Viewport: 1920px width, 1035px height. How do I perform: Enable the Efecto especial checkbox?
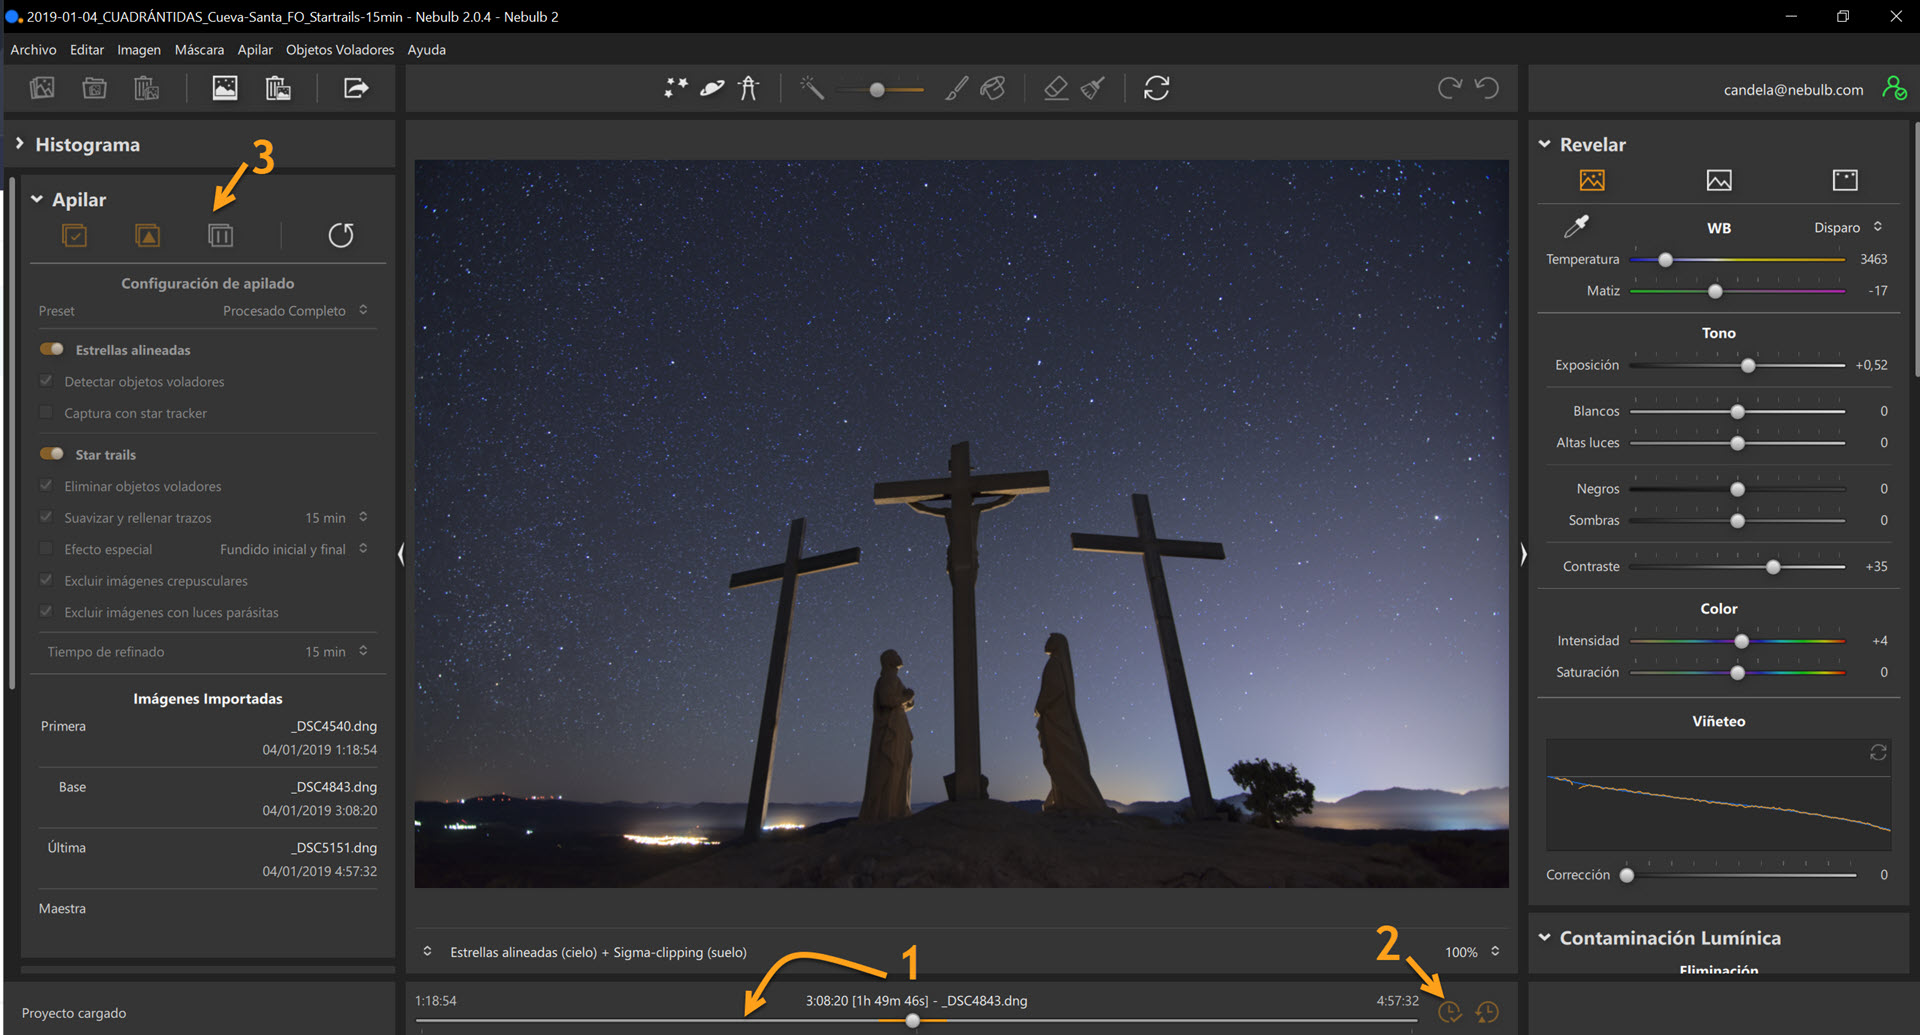tap(46, 548)
